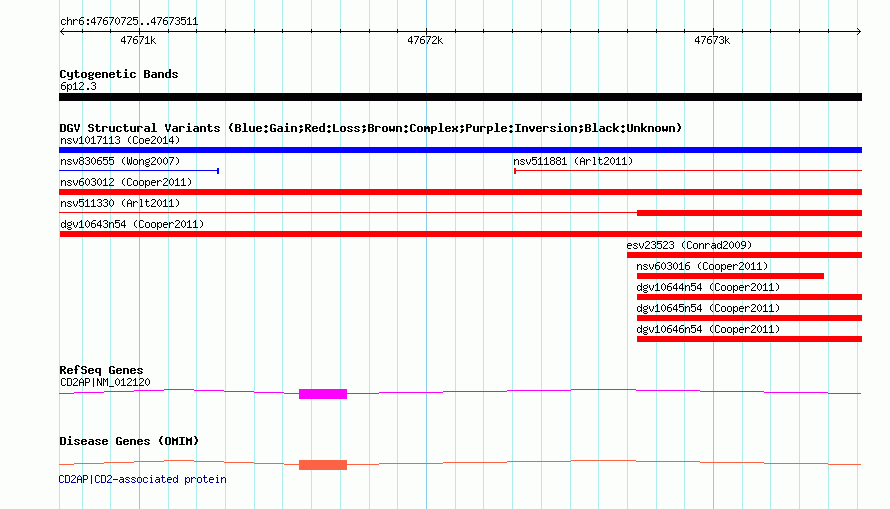
Task: Click the nsv603012 (Cooper2011) red loss bar
Action: click(460, 192)
